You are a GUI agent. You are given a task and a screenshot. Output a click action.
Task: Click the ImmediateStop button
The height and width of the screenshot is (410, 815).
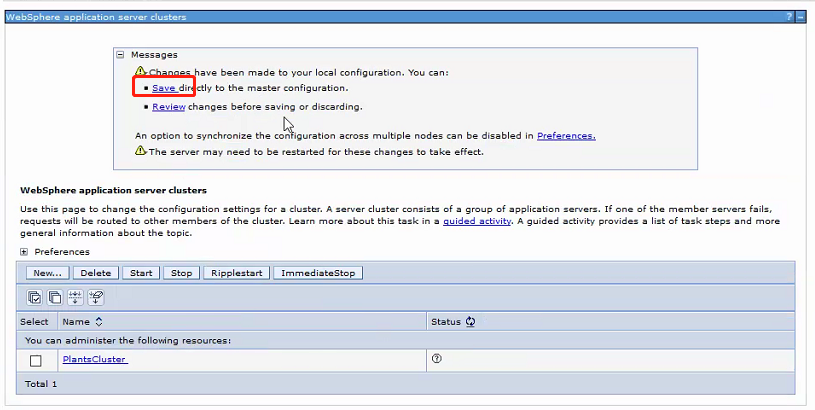tap(318, 273)
